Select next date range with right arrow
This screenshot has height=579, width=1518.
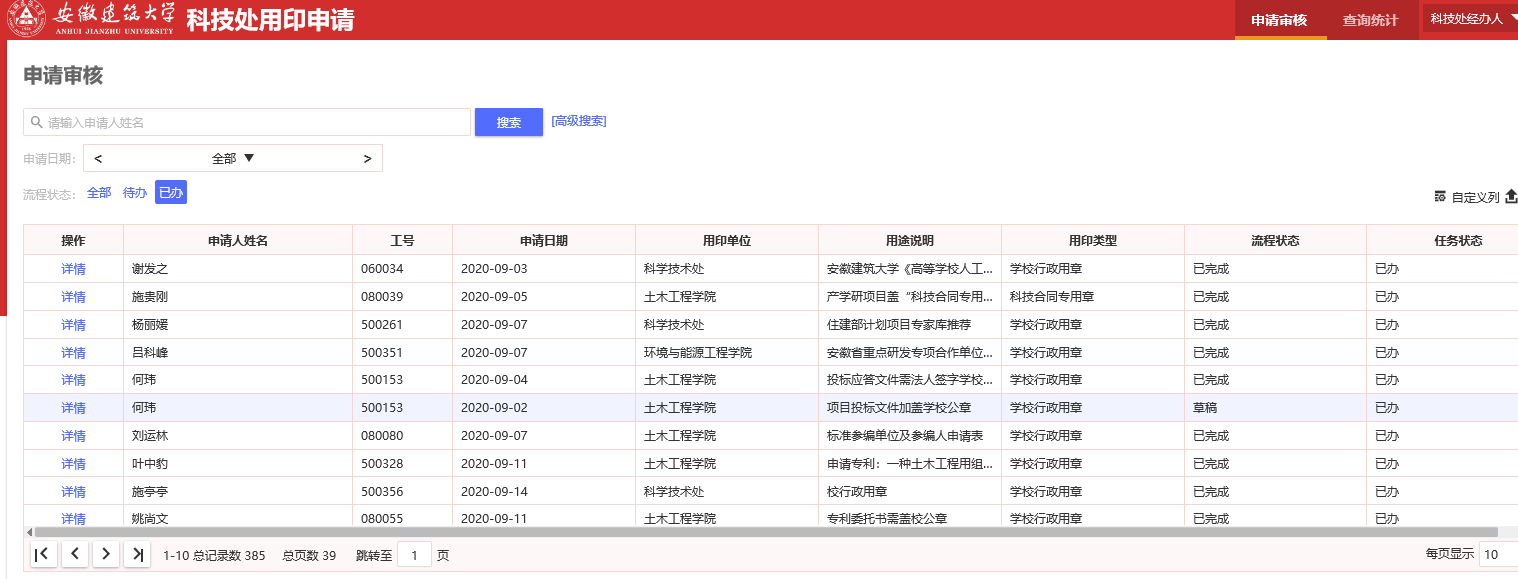(367, 158)
